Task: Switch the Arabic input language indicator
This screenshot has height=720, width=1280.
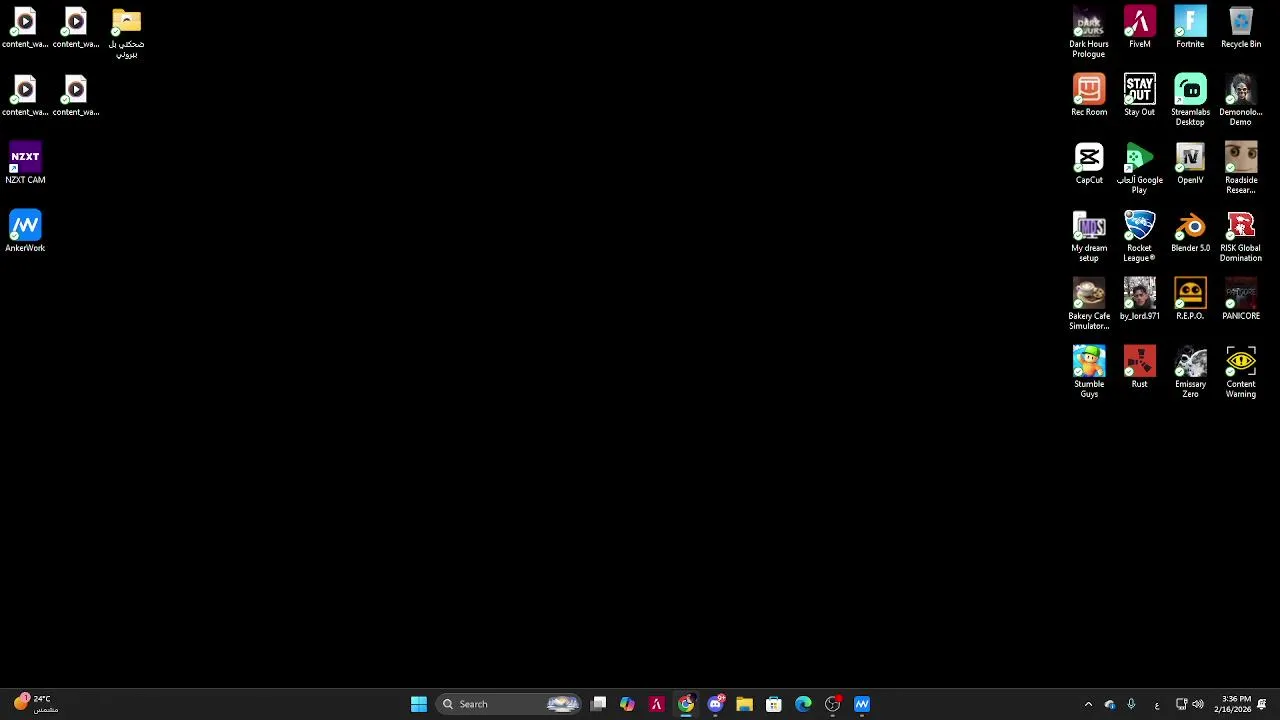Action: 1157,704
